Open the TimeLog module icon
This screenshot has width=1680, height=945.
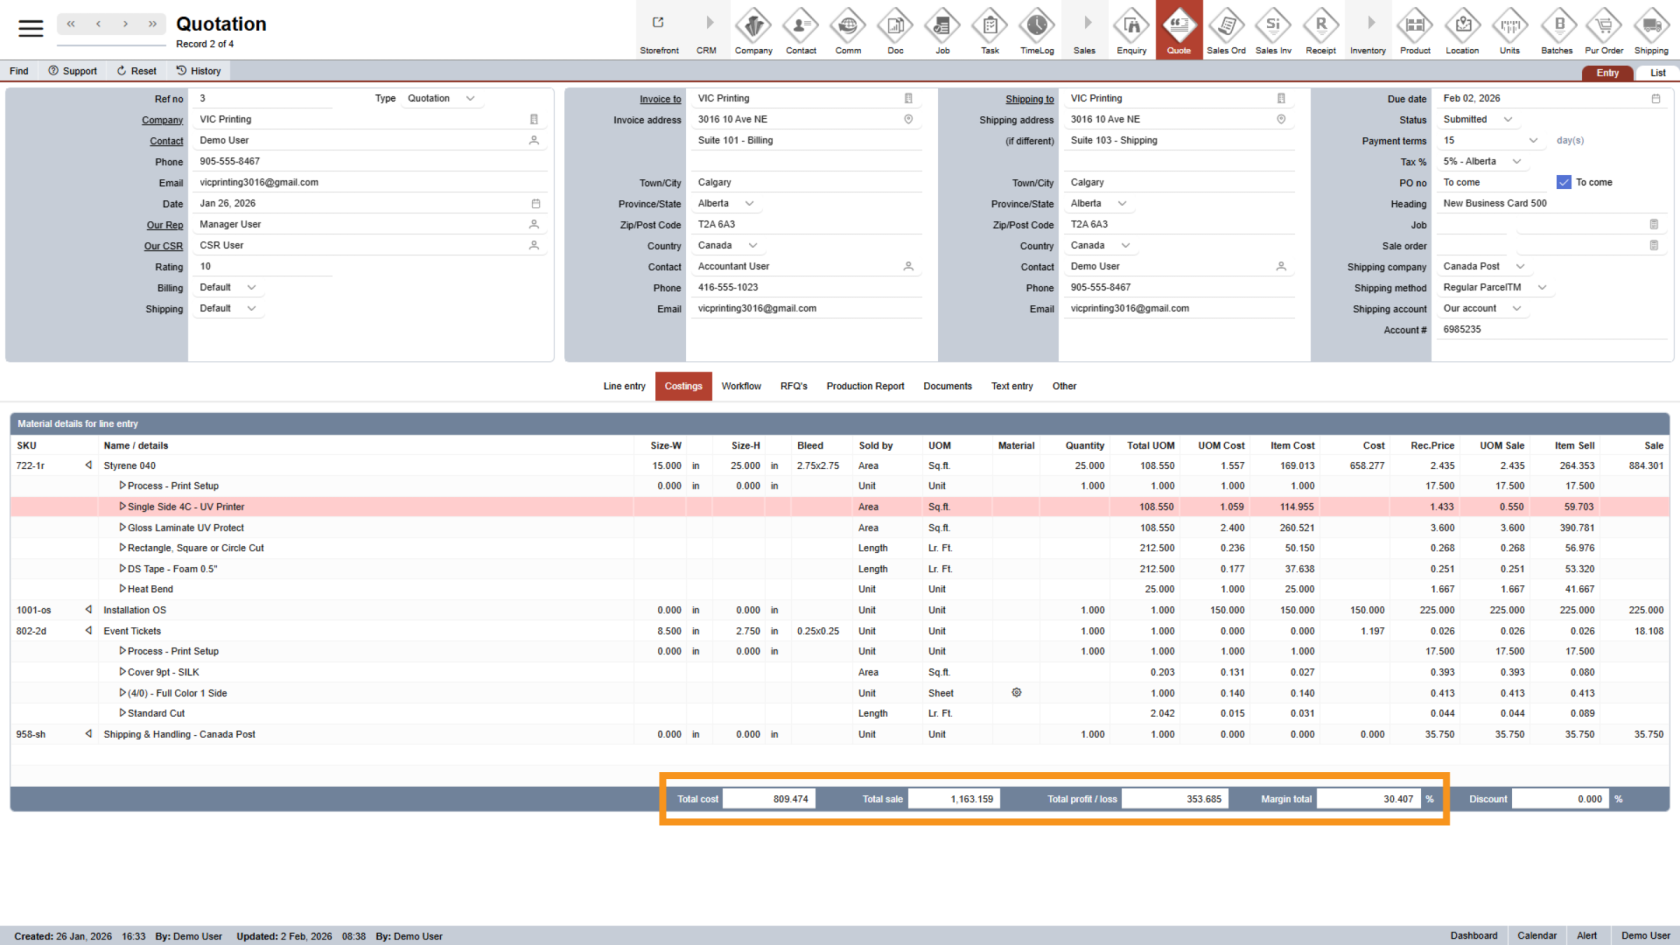[1037, 30]
